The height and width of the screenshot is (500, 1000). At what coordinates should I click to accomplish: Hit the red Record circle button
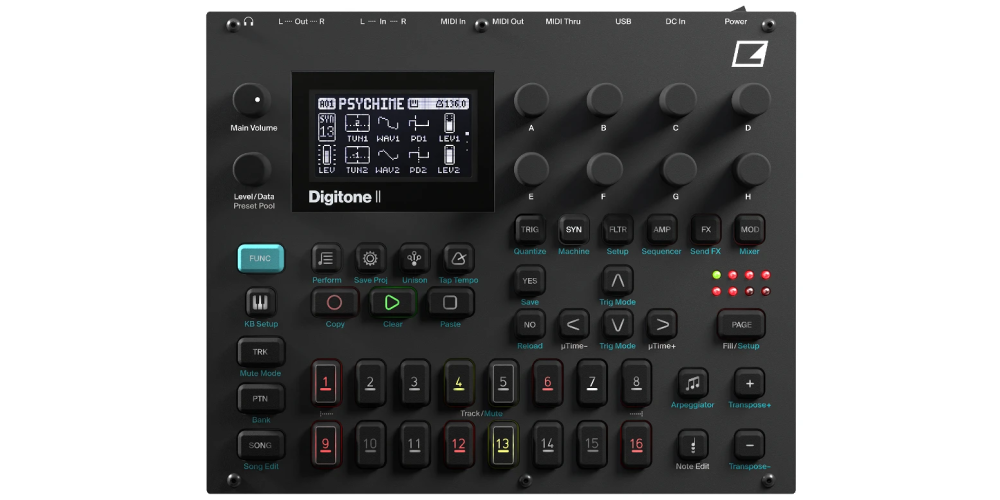pos(335,302)
